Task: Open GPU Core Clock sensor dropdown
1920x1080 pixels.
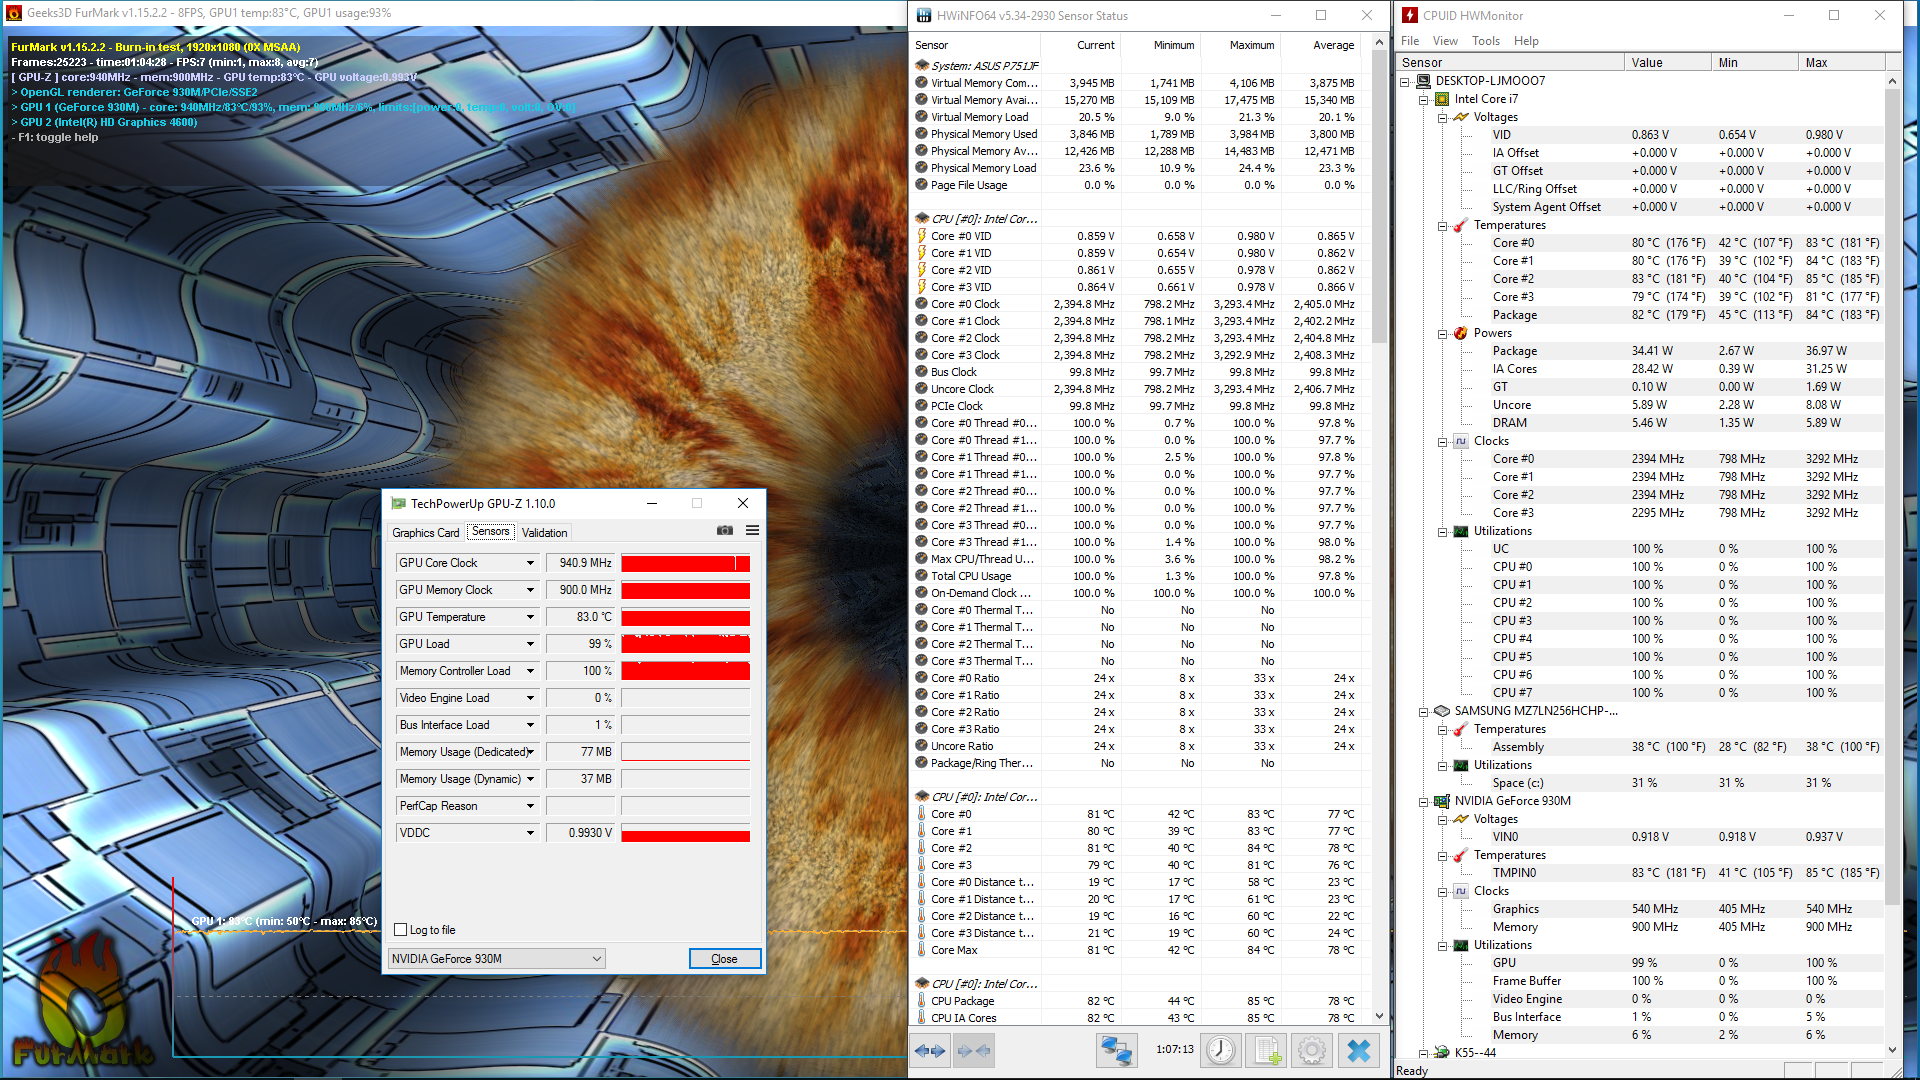Action: (x=531, y=563)
